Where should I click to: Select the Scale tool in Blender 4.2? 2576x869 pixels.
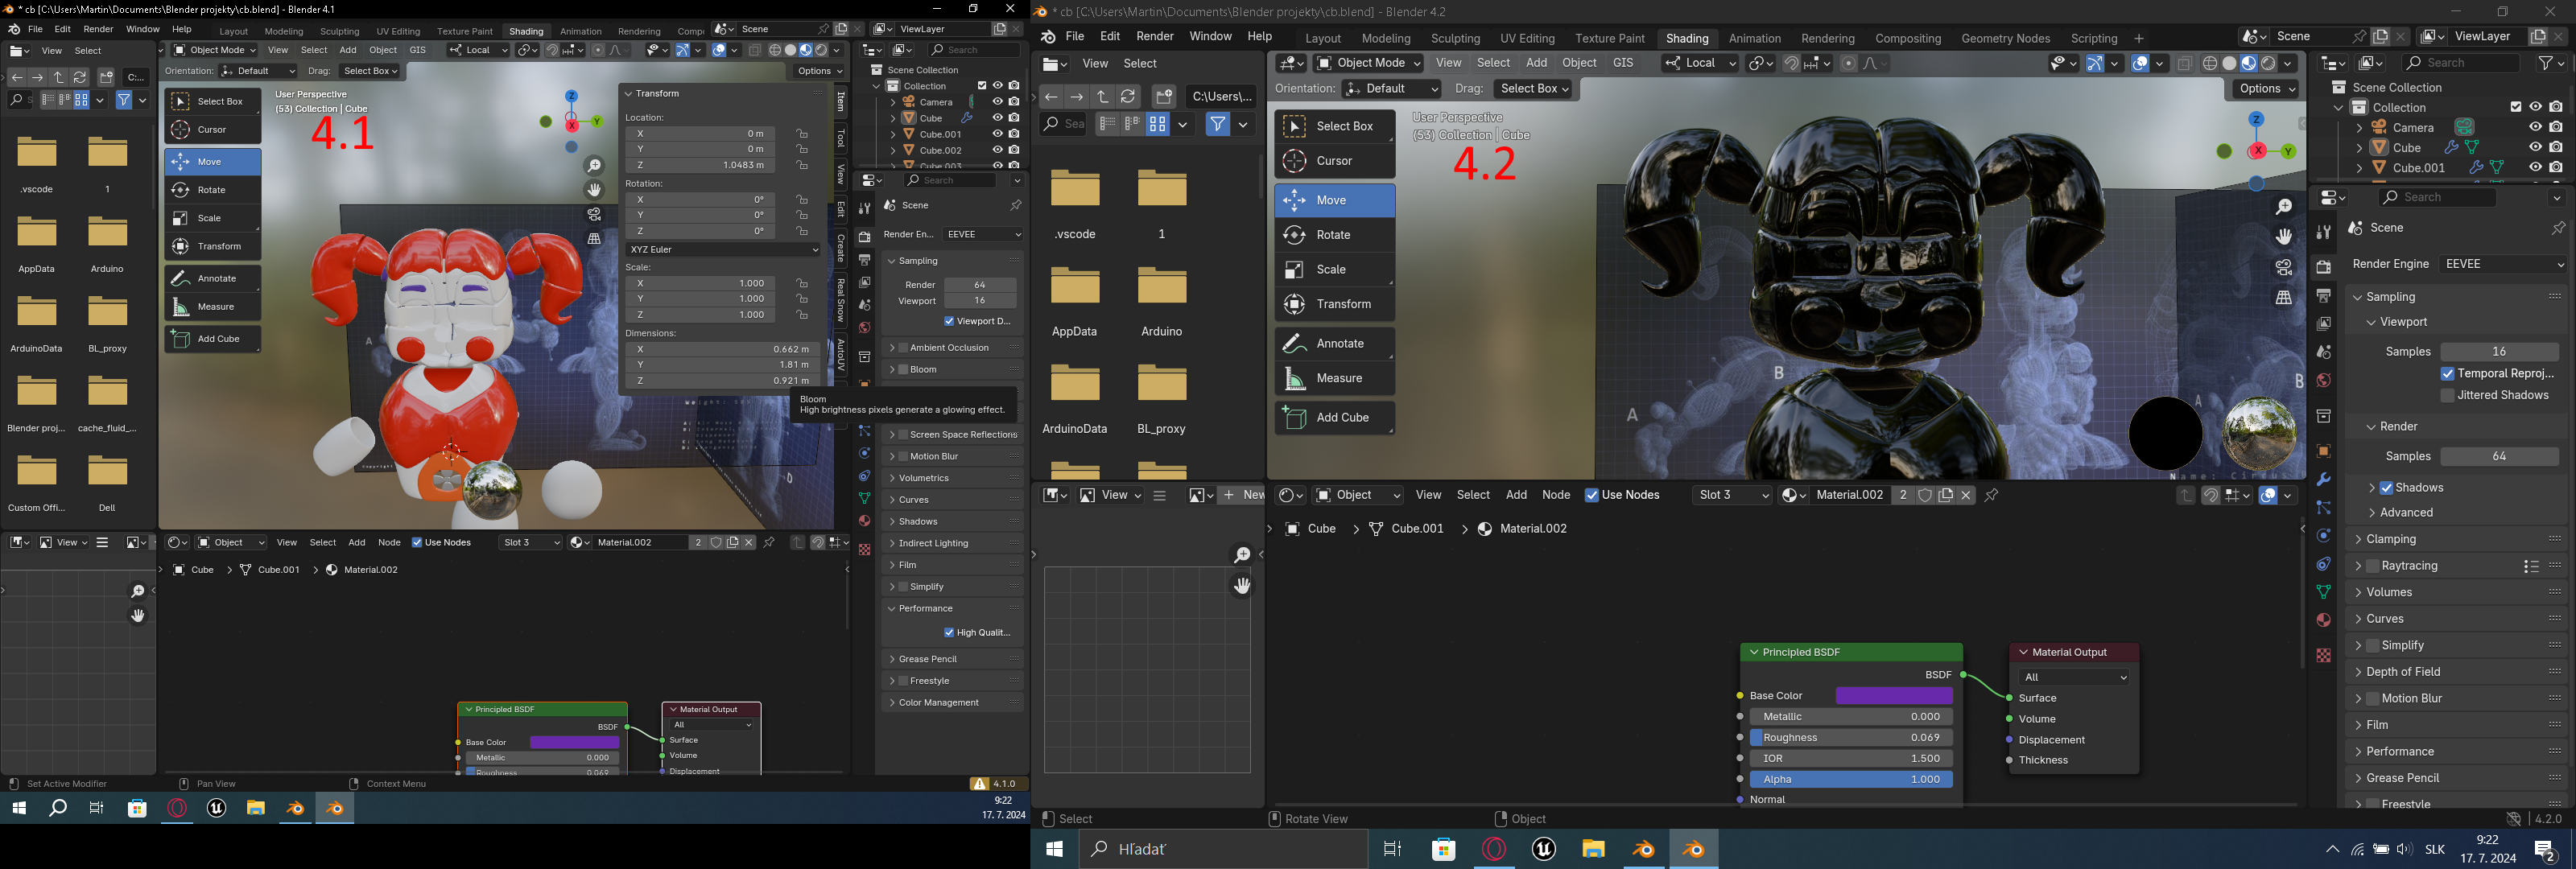(x=1334, y=270)
